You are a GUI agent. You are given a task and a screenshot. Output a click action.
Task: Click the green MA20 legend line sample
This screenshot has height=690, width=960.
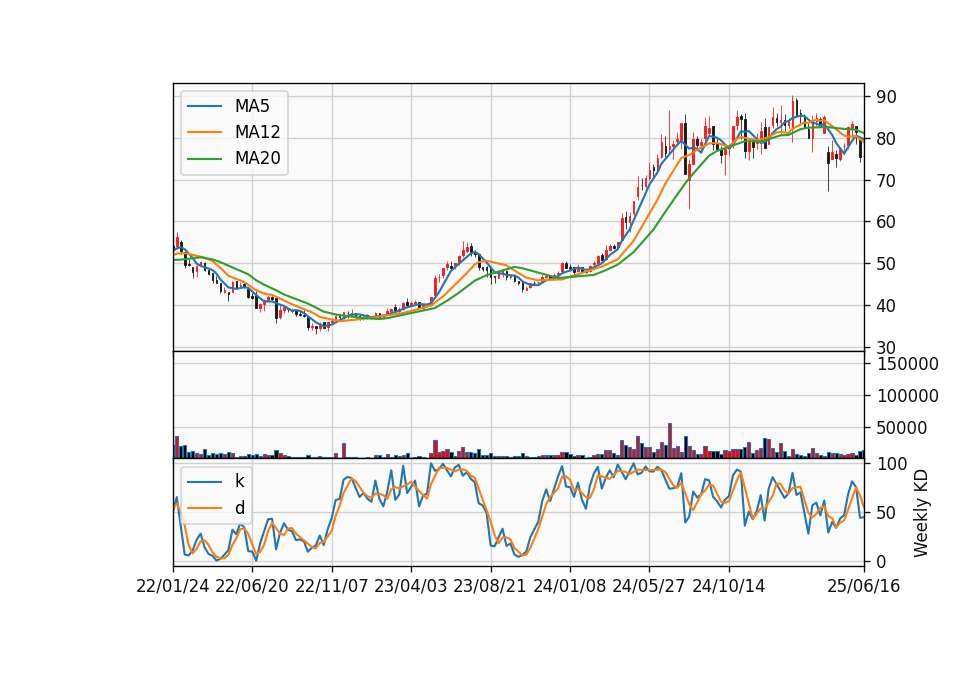pyautogui.click(x=204, y=159)
